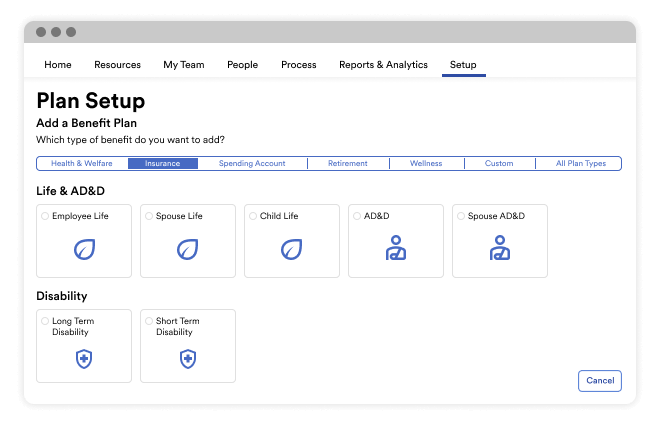Click the person icon in Spouse AD&D card
The image size is (660, 426).
pyautogui.click(x=500, y=250)
